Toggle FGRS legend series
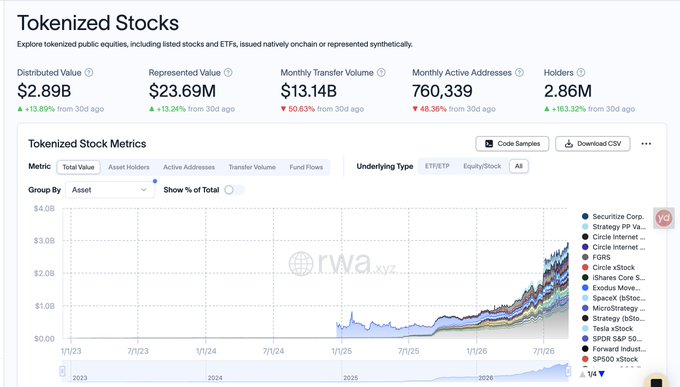The width and height of the screenshot is (680, 387). pos(596,257)
